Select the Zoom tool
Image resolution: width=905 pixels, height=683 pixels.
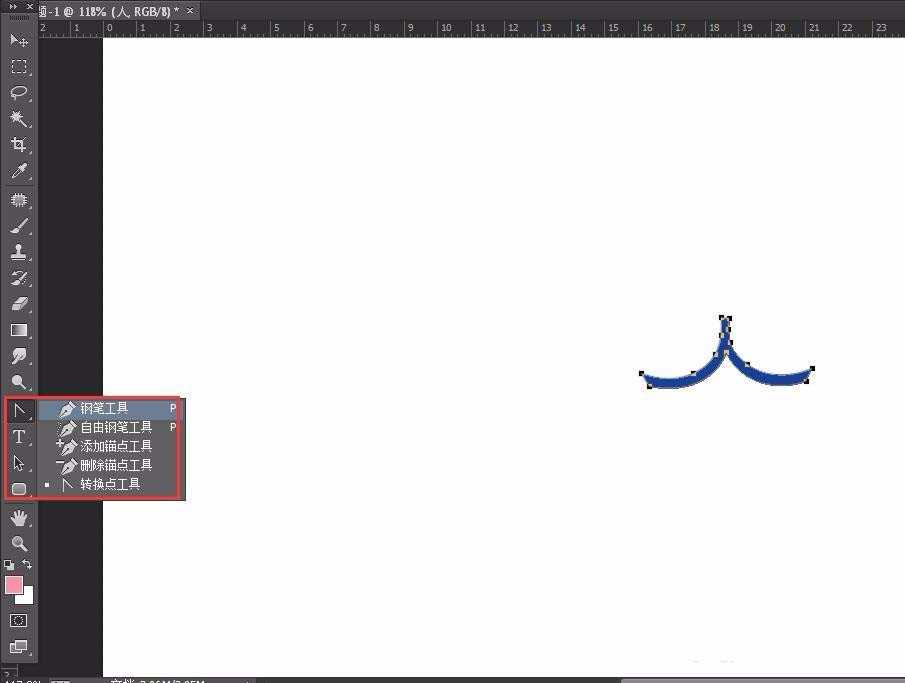point(18,543)
